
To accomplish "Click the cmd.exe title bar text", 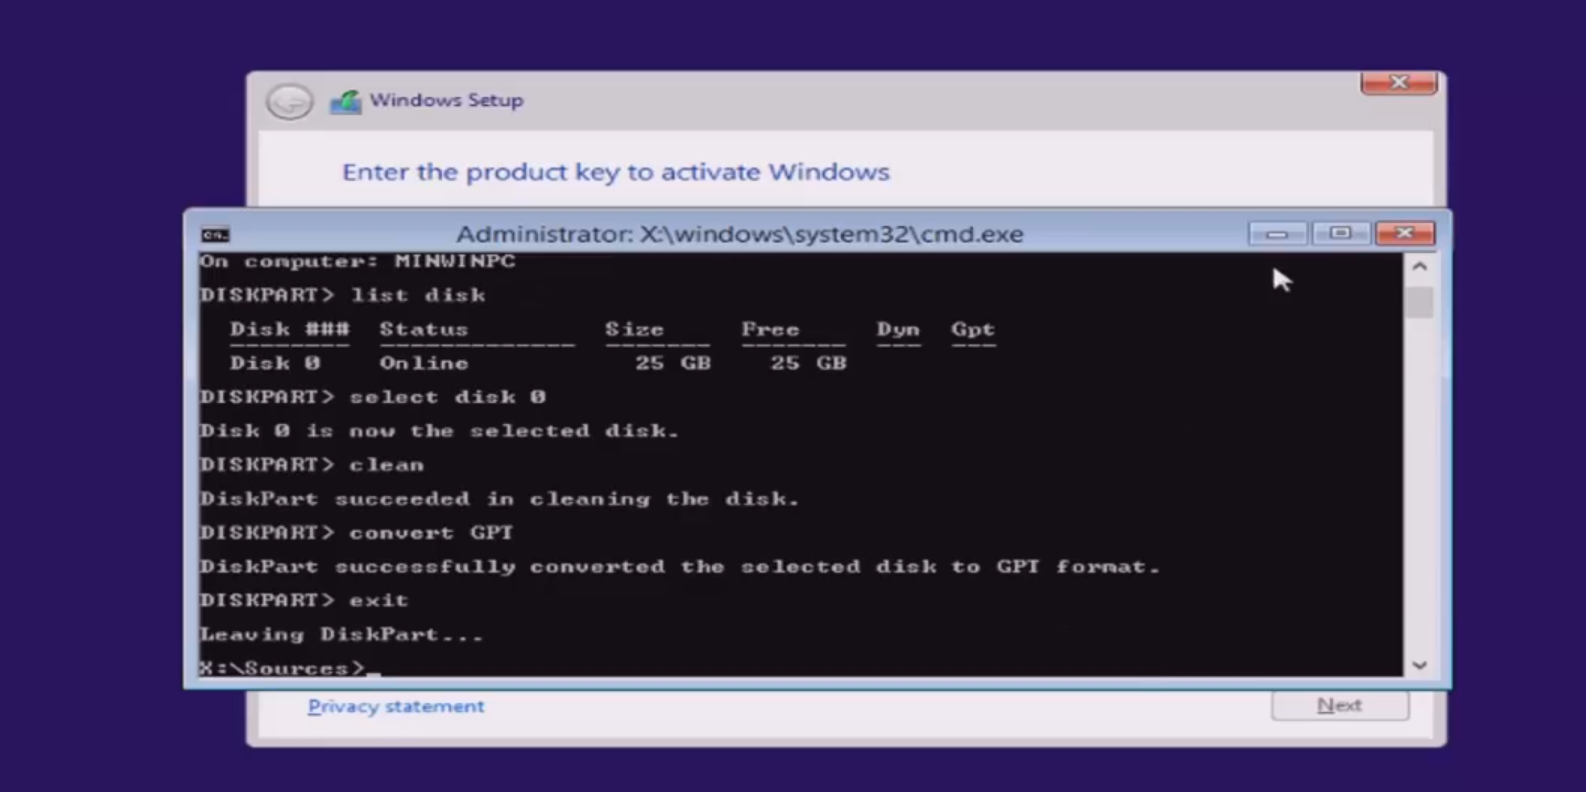I will pyautogui.click(x=740, y=234).
